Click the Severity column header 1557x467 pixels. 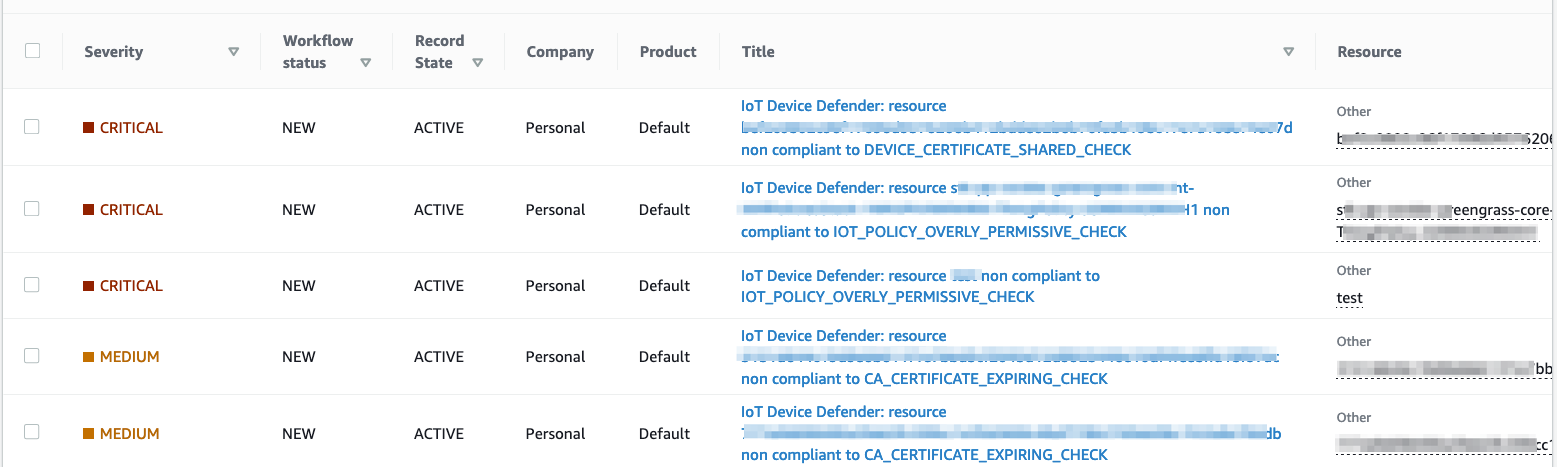click(113, 52)
